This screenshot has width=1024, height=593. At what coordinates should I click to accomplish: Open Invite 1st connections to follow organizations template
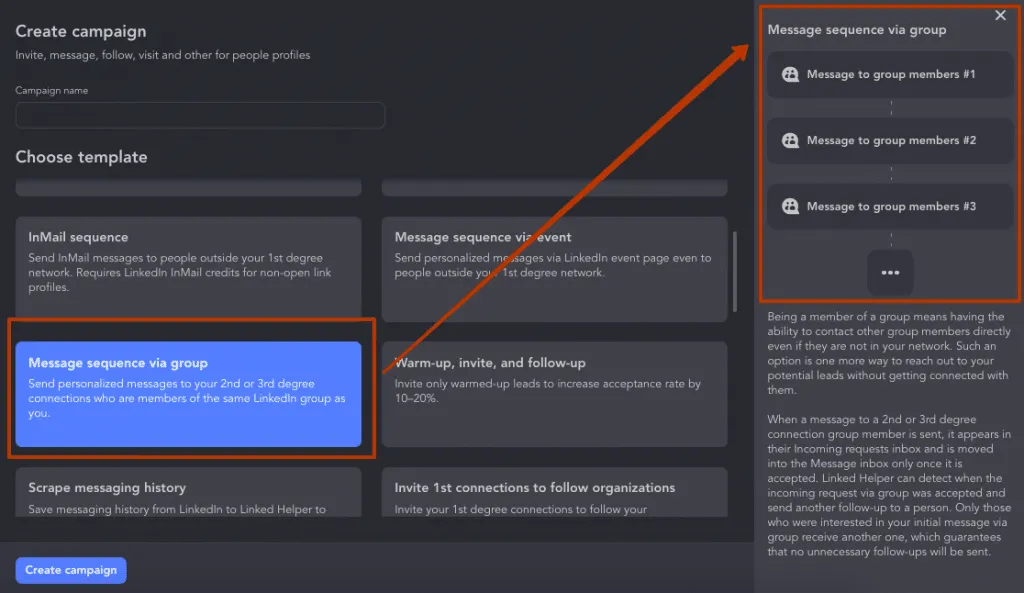coord(554,492)
